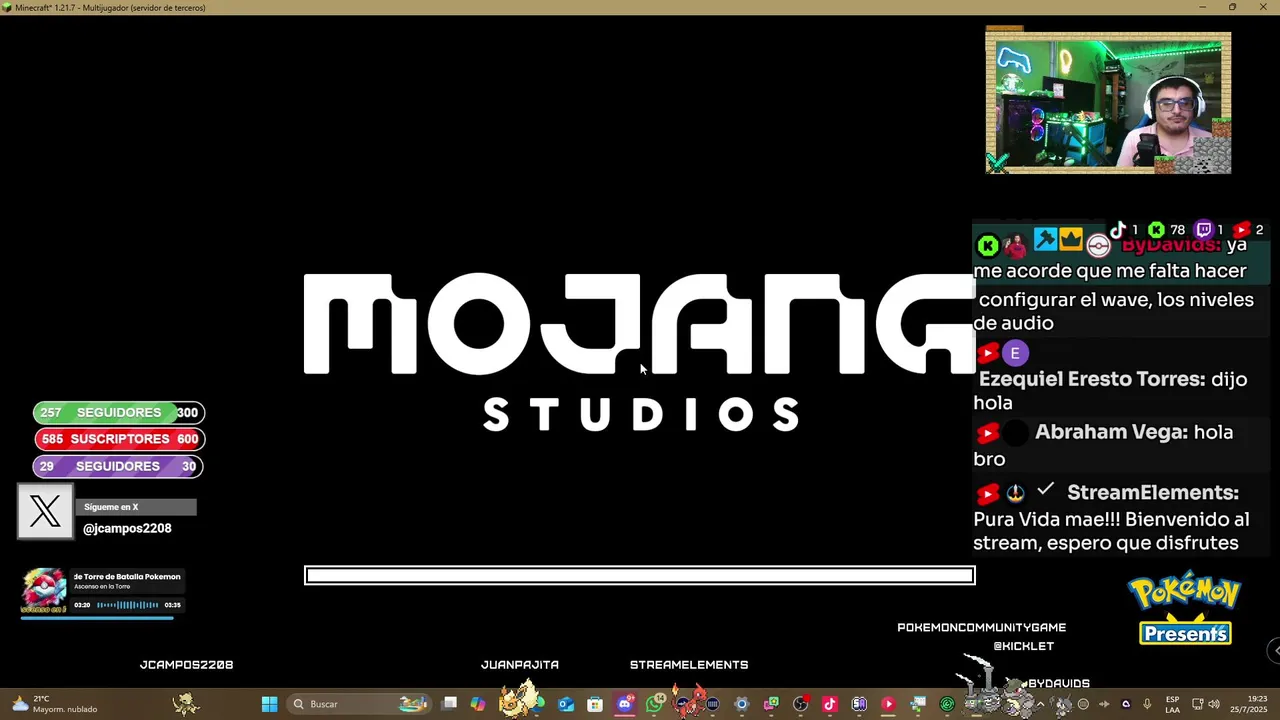1280x720 pixels.
Task: Click the JCAMPOS2208 label at the bottom
Action: point(187,664)
